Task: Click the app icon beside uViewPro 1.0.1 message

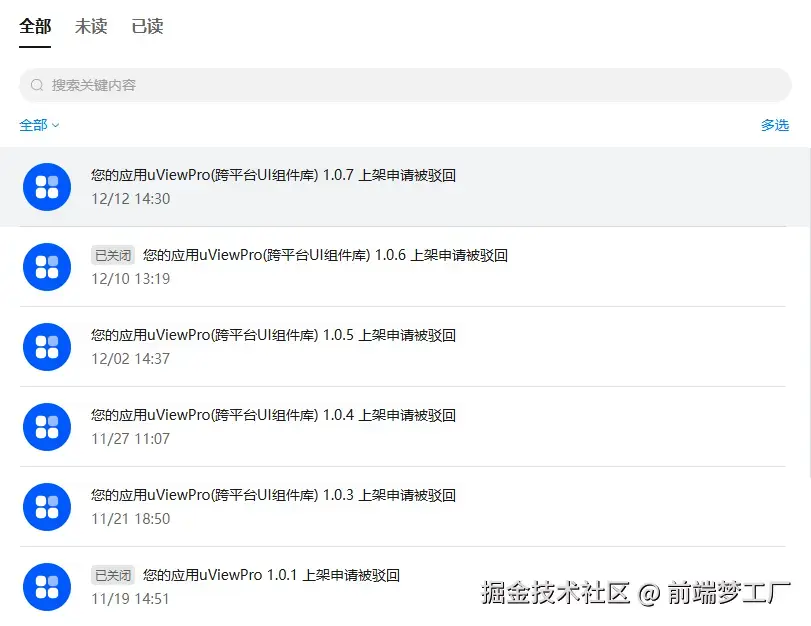Action: tap(47, 587)
